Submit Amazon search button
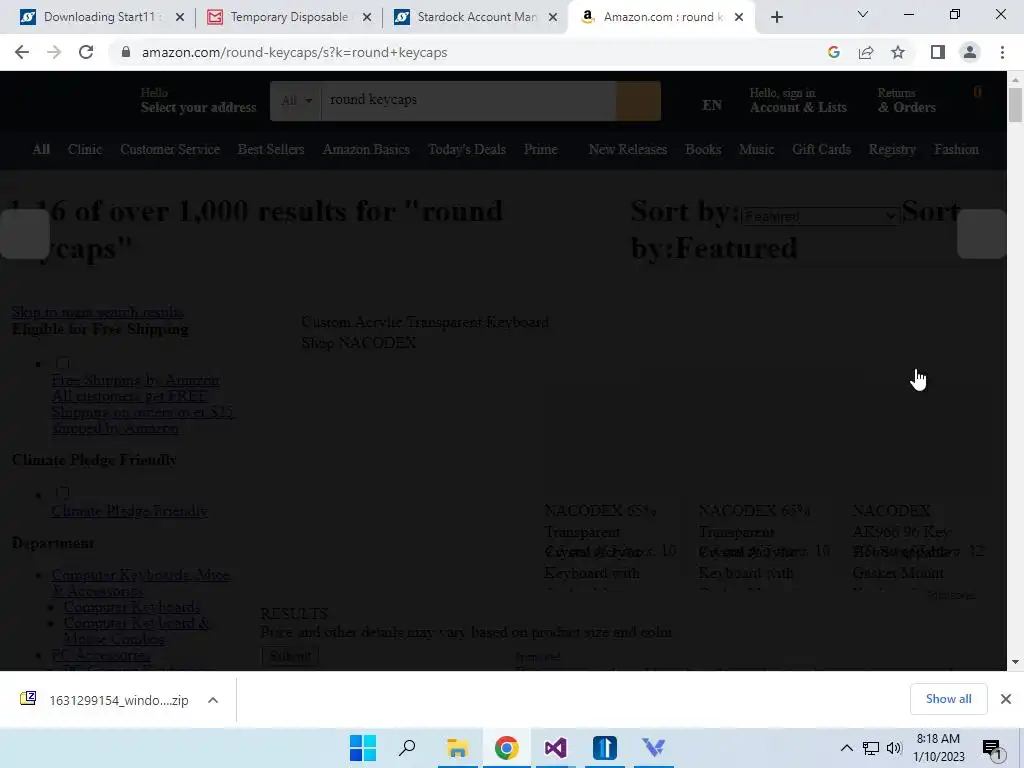The width and height of the screenshot is (1024, 768). (x=638, y=101)
